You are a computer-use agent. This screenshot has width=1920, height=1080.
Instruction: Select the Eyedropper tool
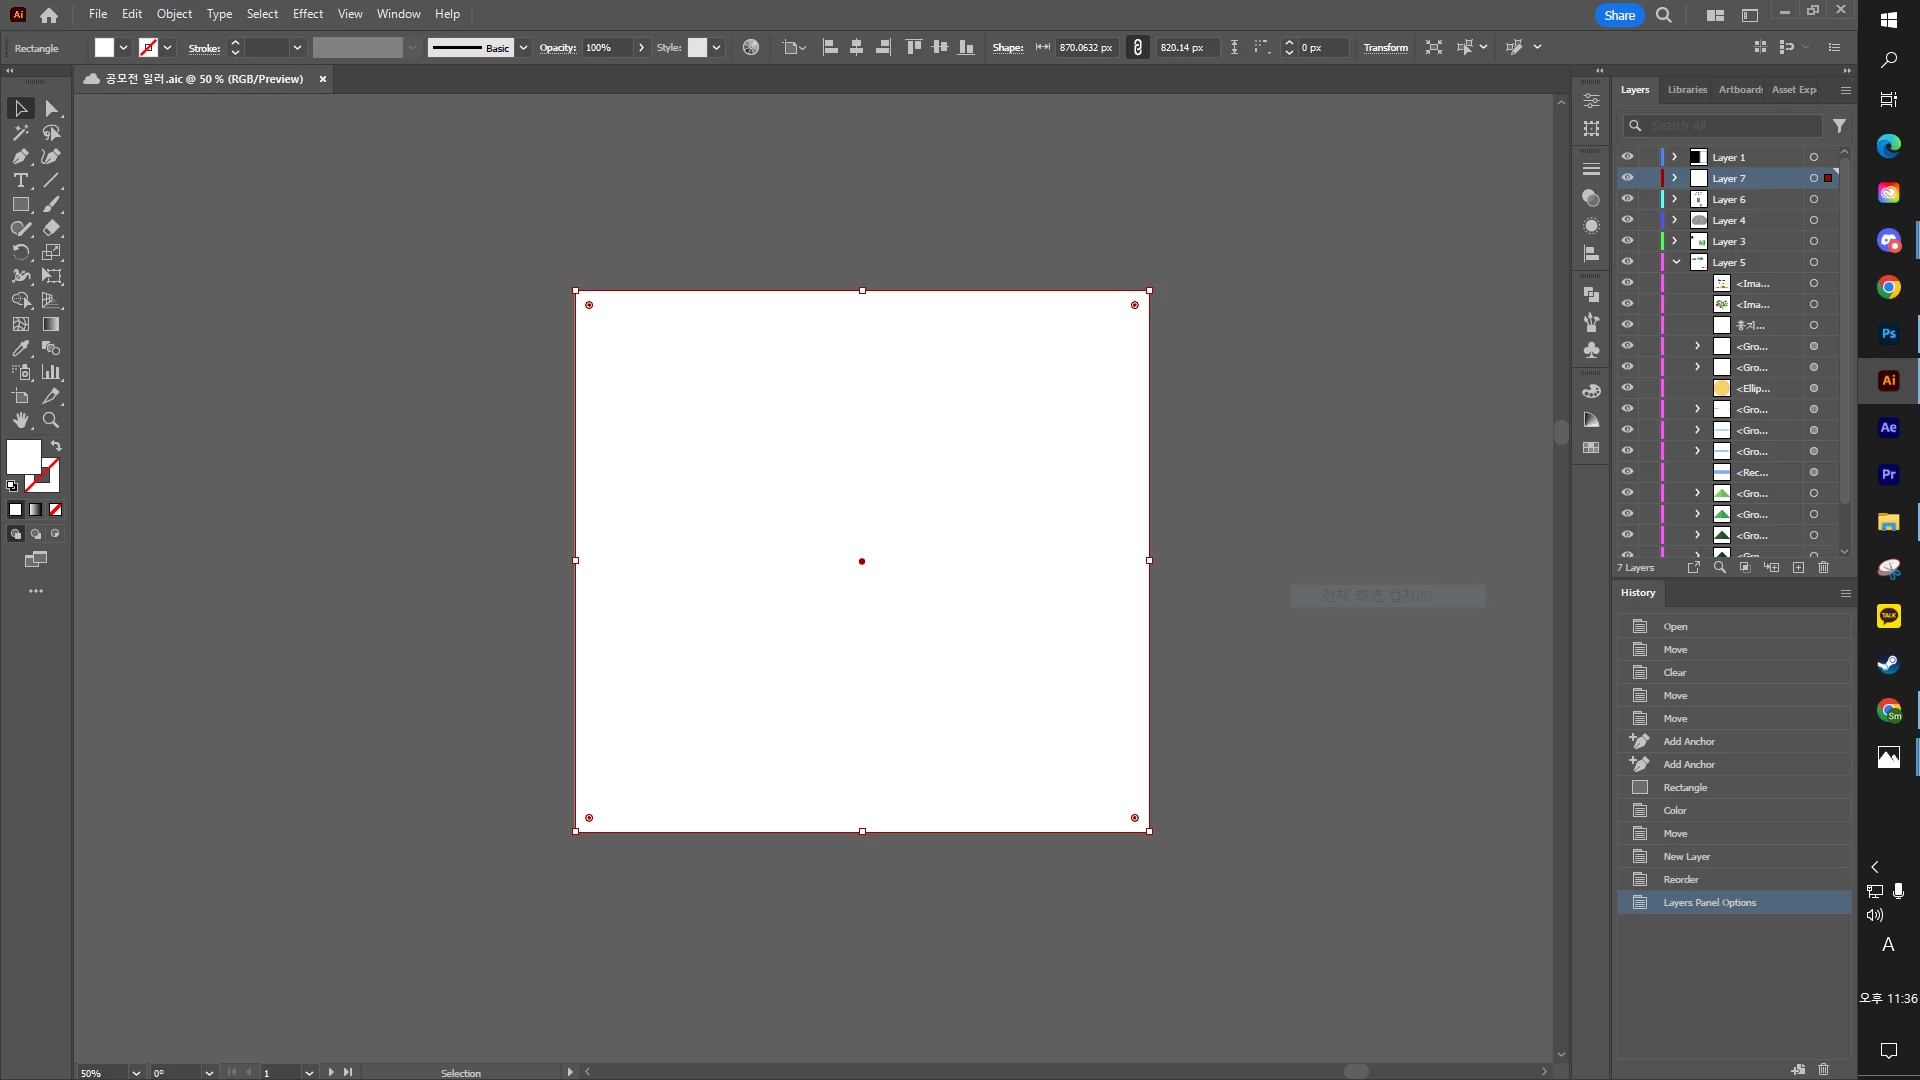coord(20,348)
